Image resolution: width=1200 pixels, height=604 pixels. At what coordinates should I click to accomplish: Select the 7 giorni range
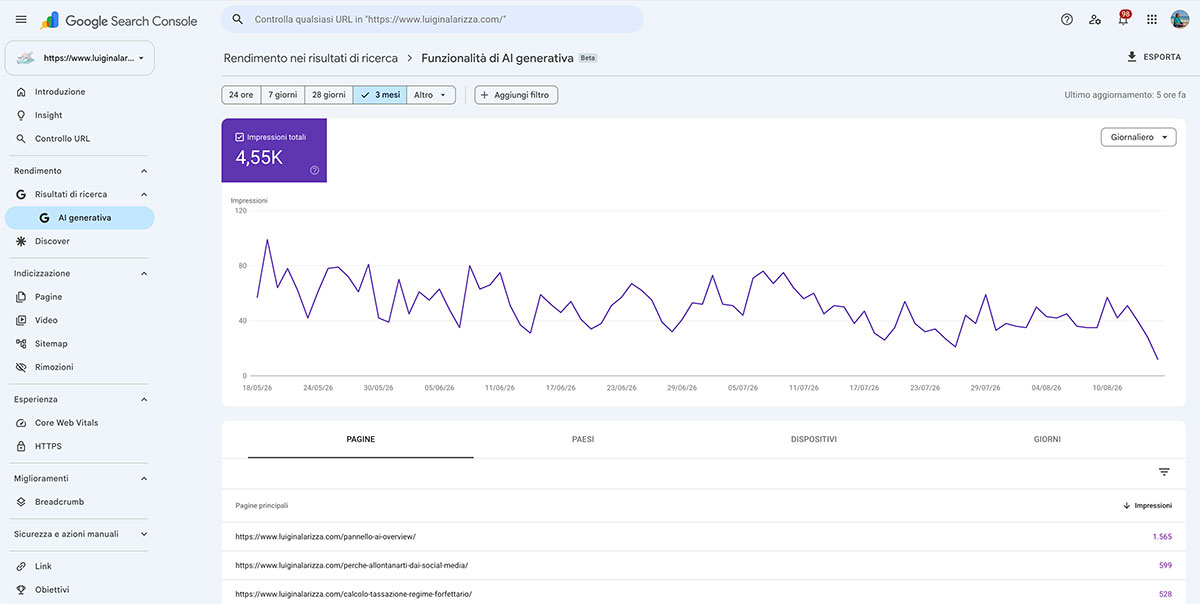pyautogui.click(x=282, y=95)
